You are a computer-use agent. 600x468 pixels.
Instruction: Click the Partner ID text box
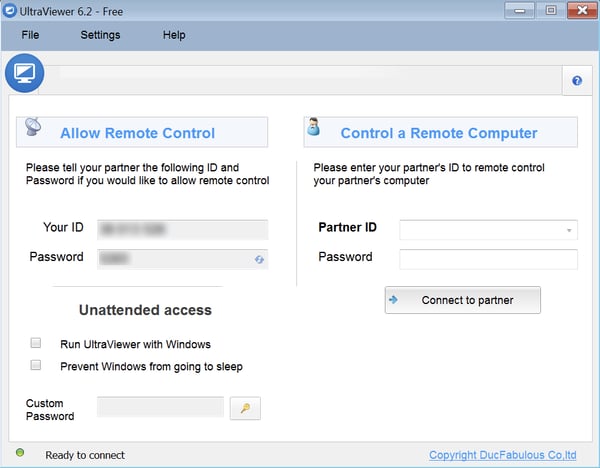pyautogui.click(x=480, y=230)
